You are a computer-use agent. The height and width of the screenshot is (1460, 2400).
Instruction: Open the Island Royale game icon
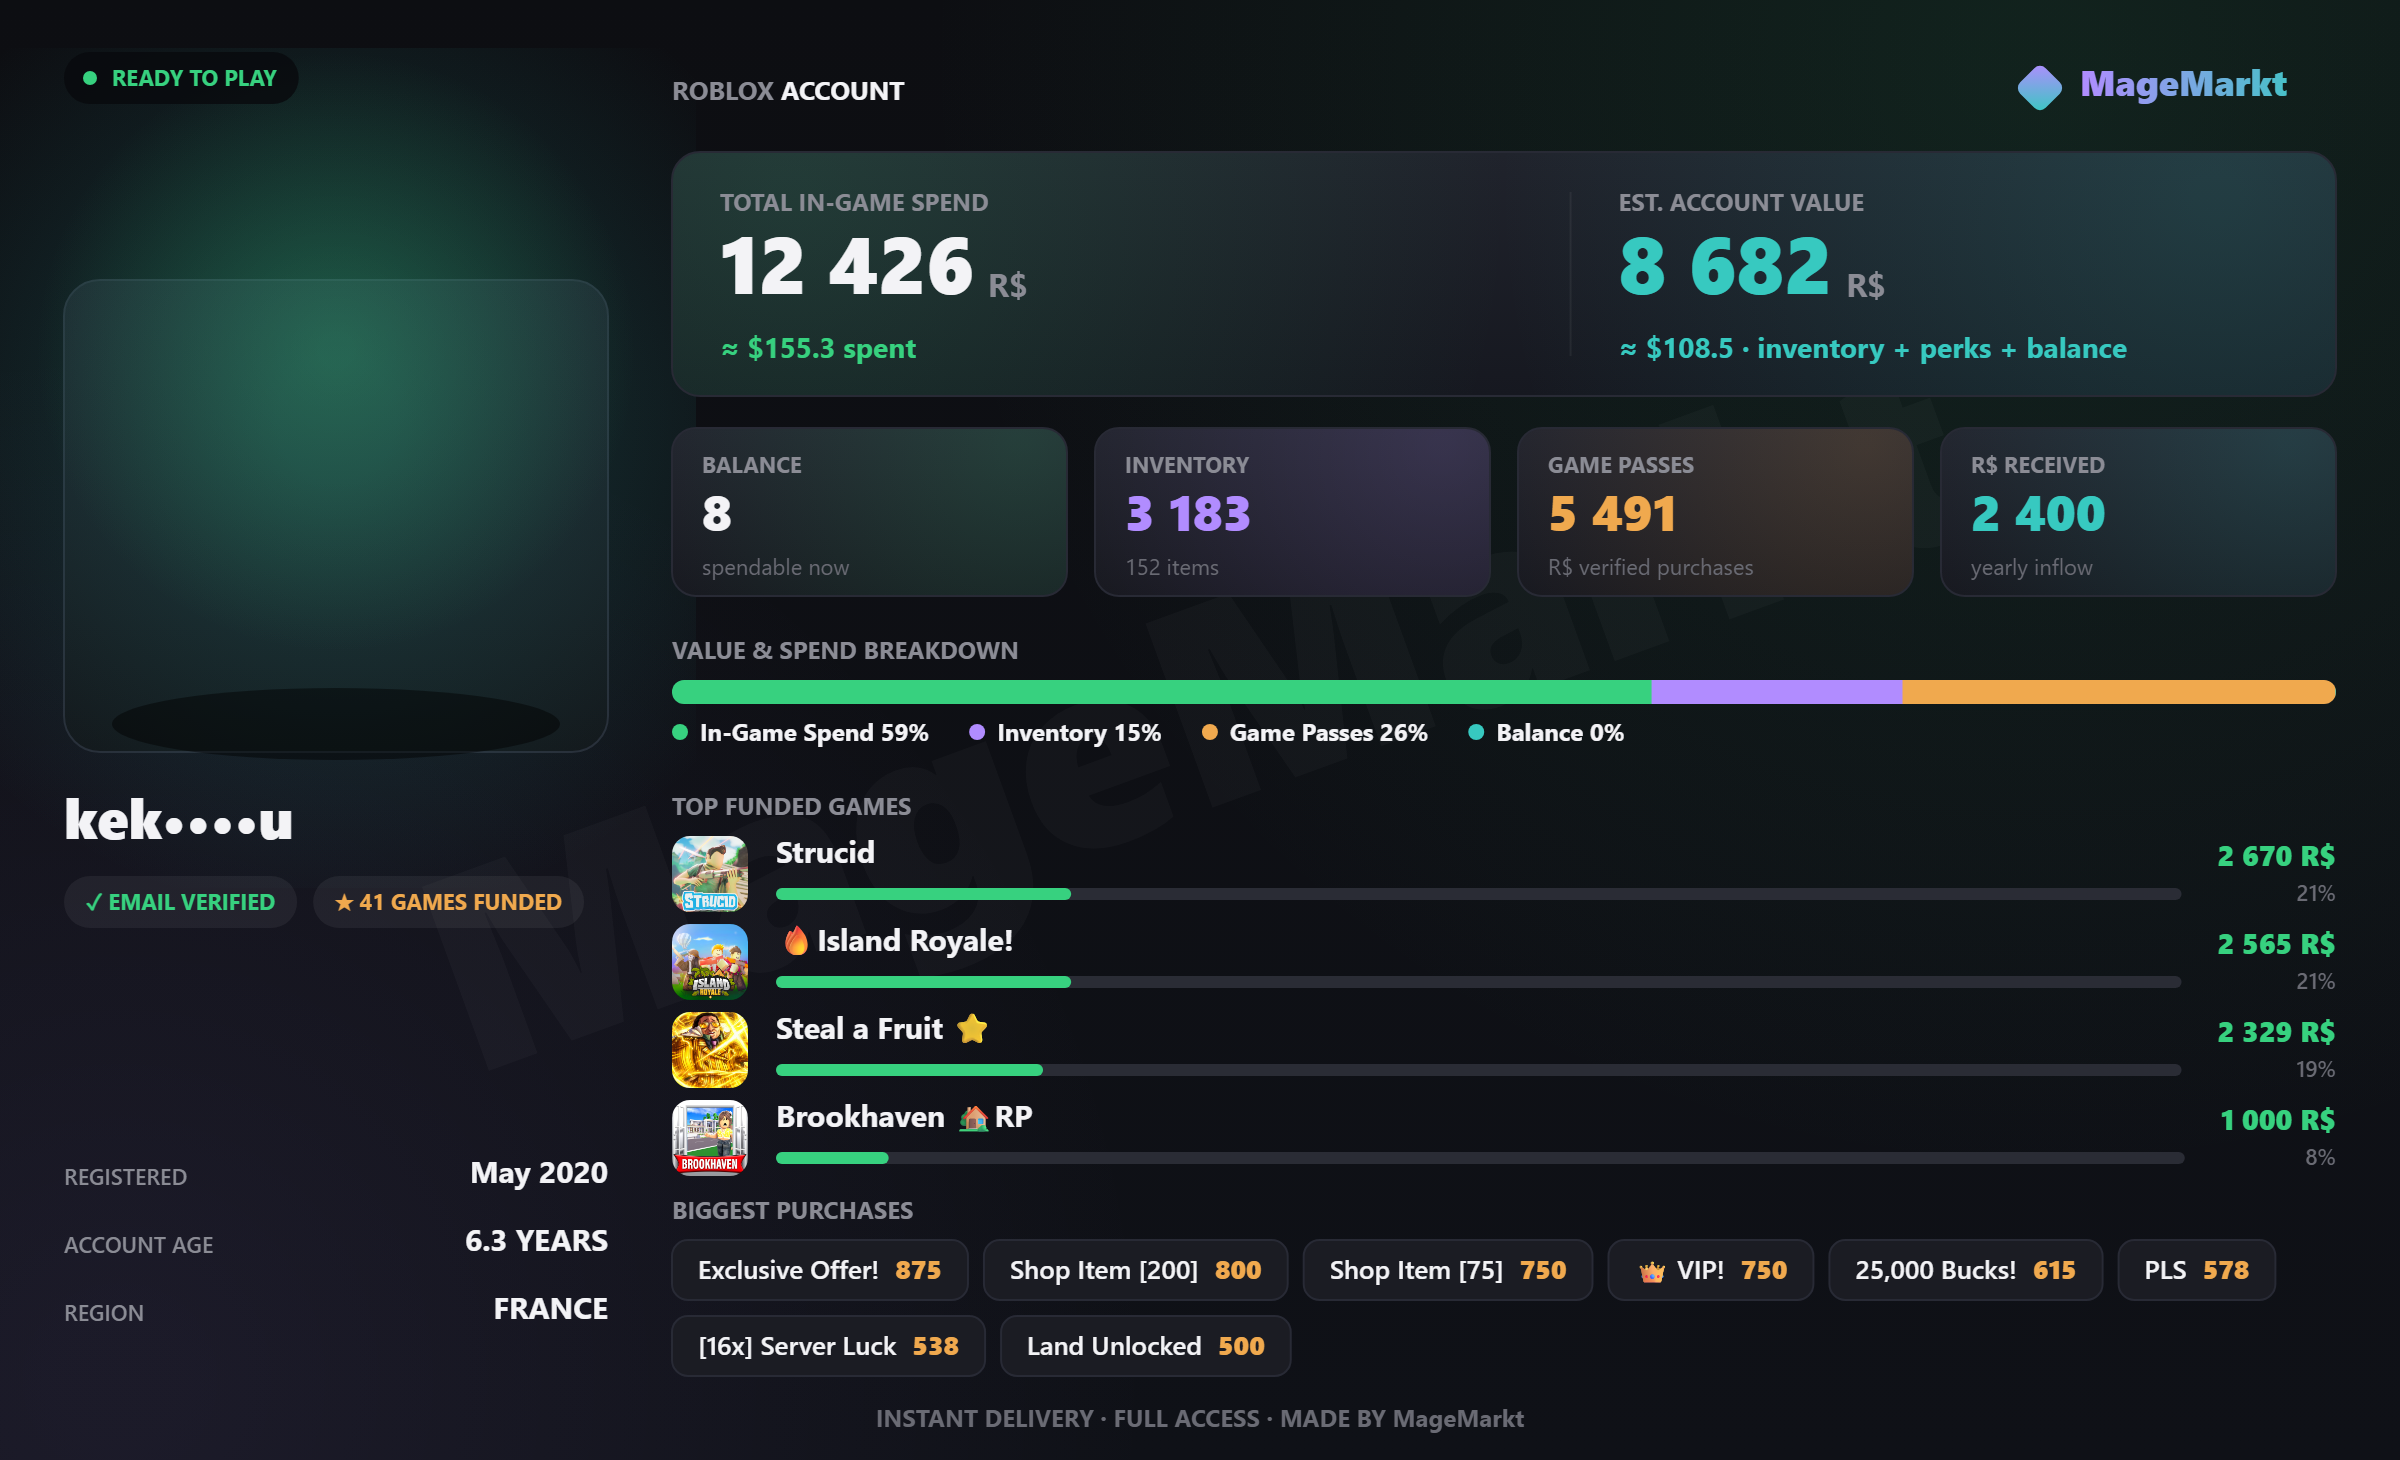point(710,962)
